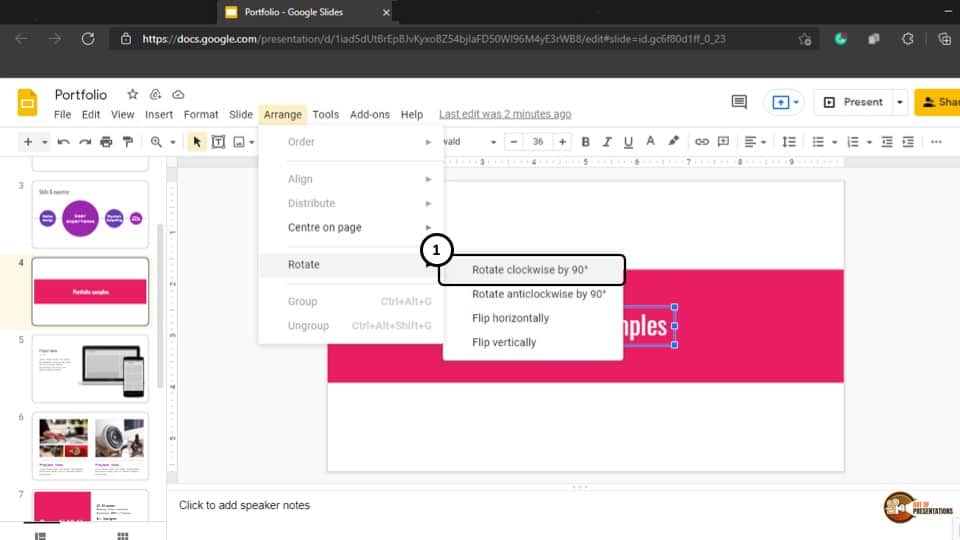Undo the last action
Image resolution: width=960 pixels, height=540 pixels.
pyautogui.click(x=63, y=142)
